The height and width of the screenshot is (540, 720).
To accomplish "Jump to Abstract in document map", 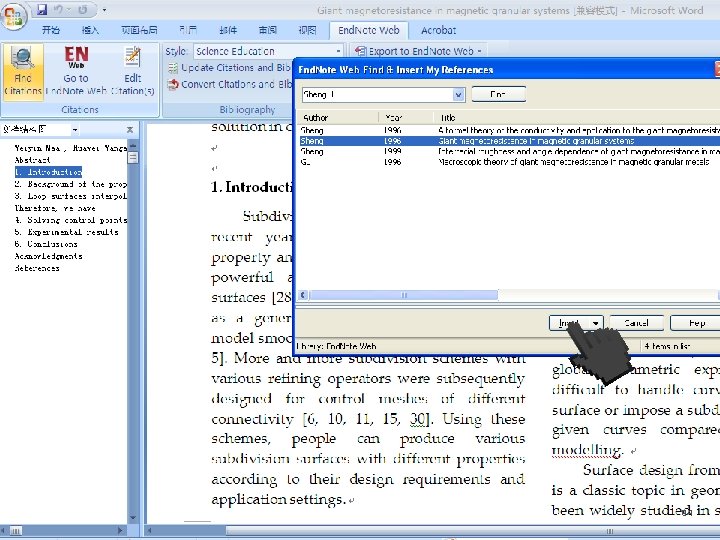I will [33, 160].
